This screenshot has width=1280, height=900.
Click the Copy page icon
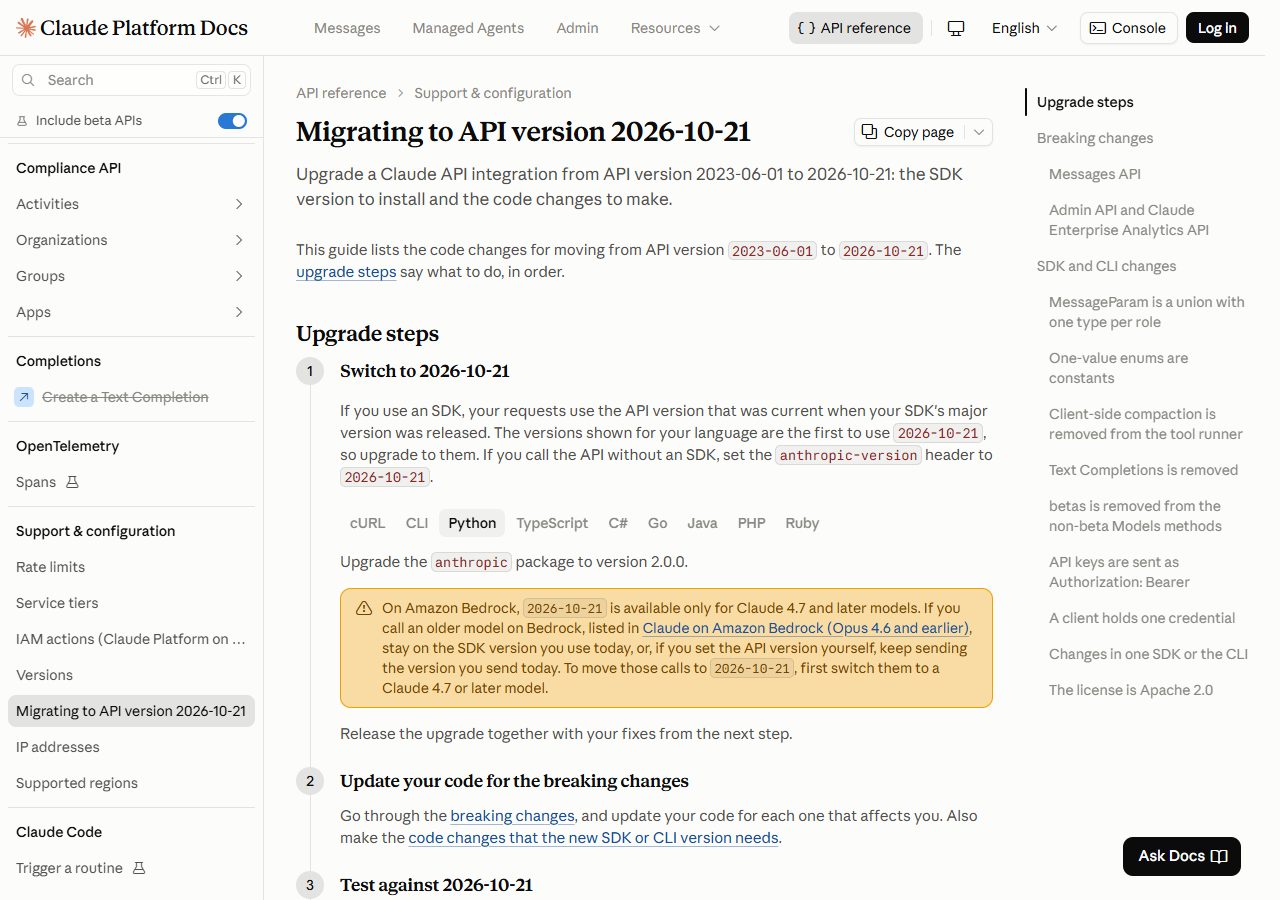point(869,132)
